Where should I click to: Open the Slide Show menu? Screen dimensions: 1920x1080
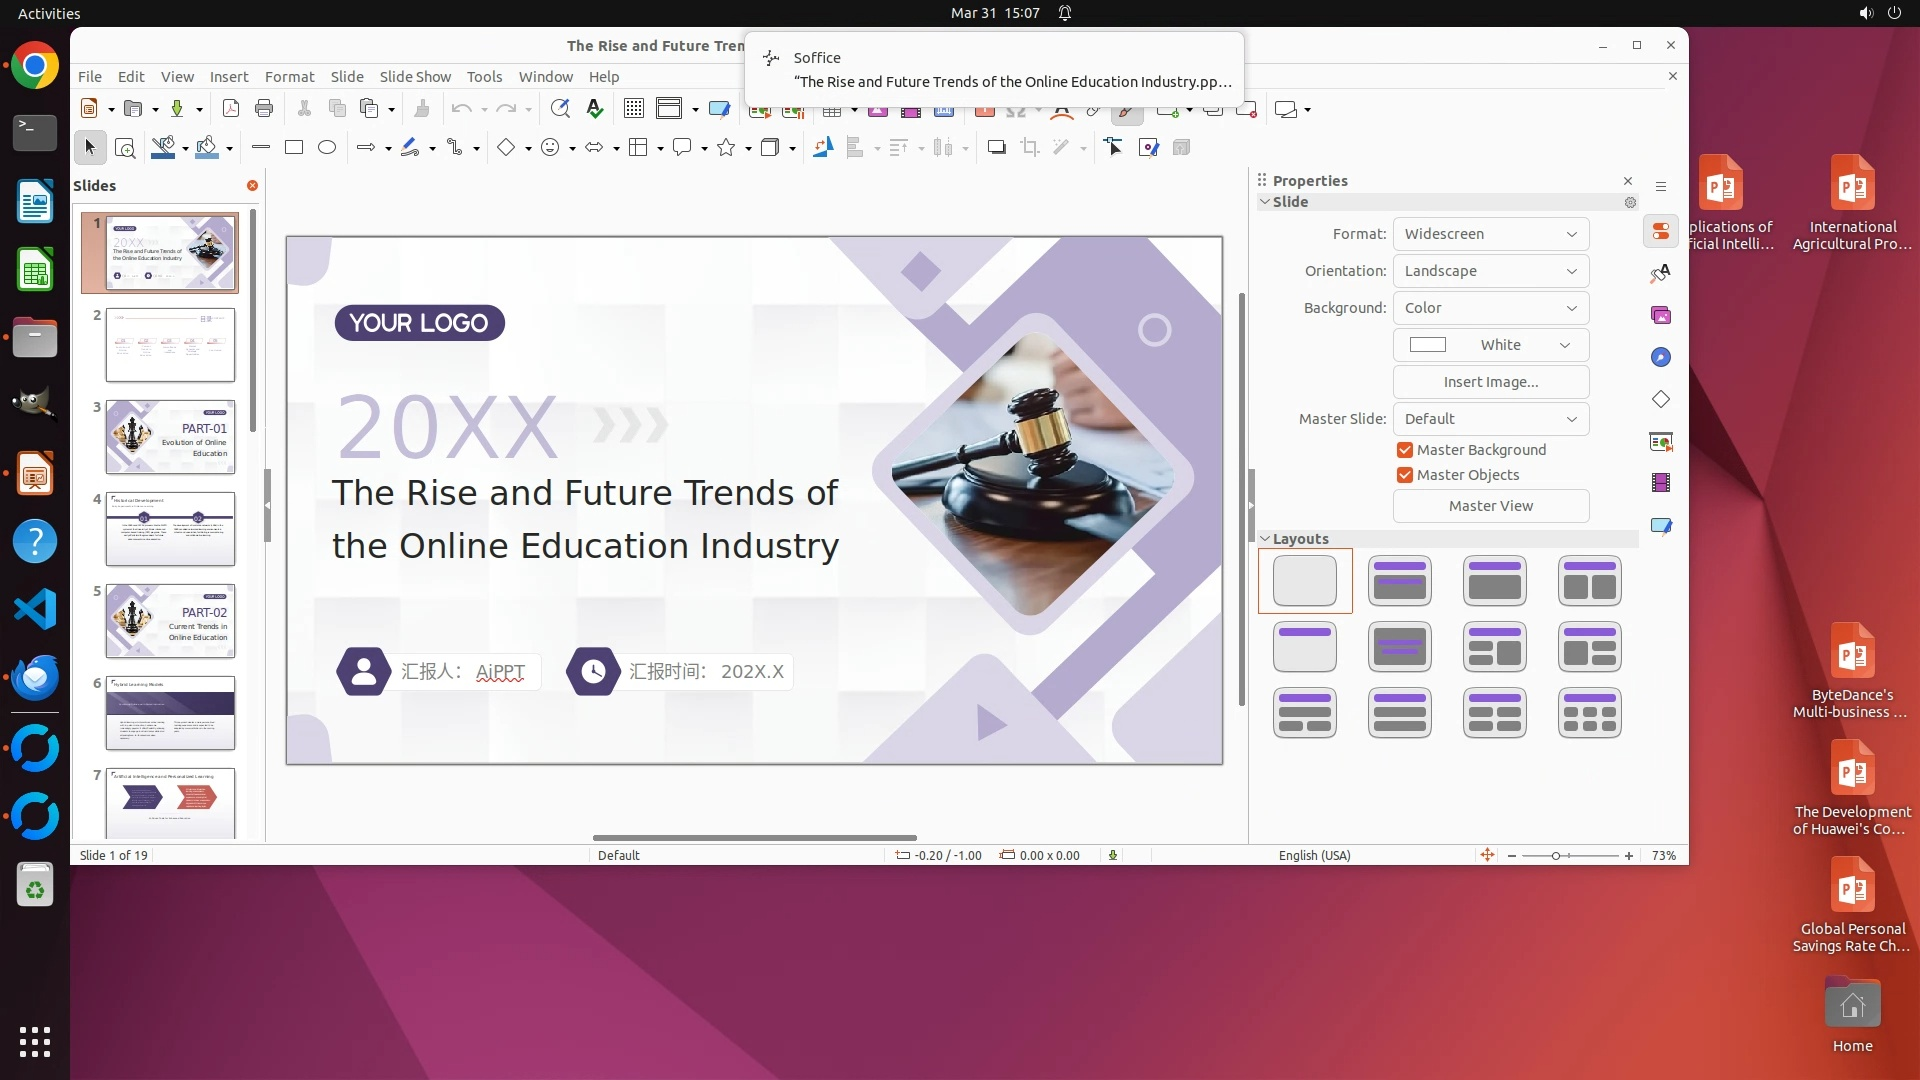[415, 77]
